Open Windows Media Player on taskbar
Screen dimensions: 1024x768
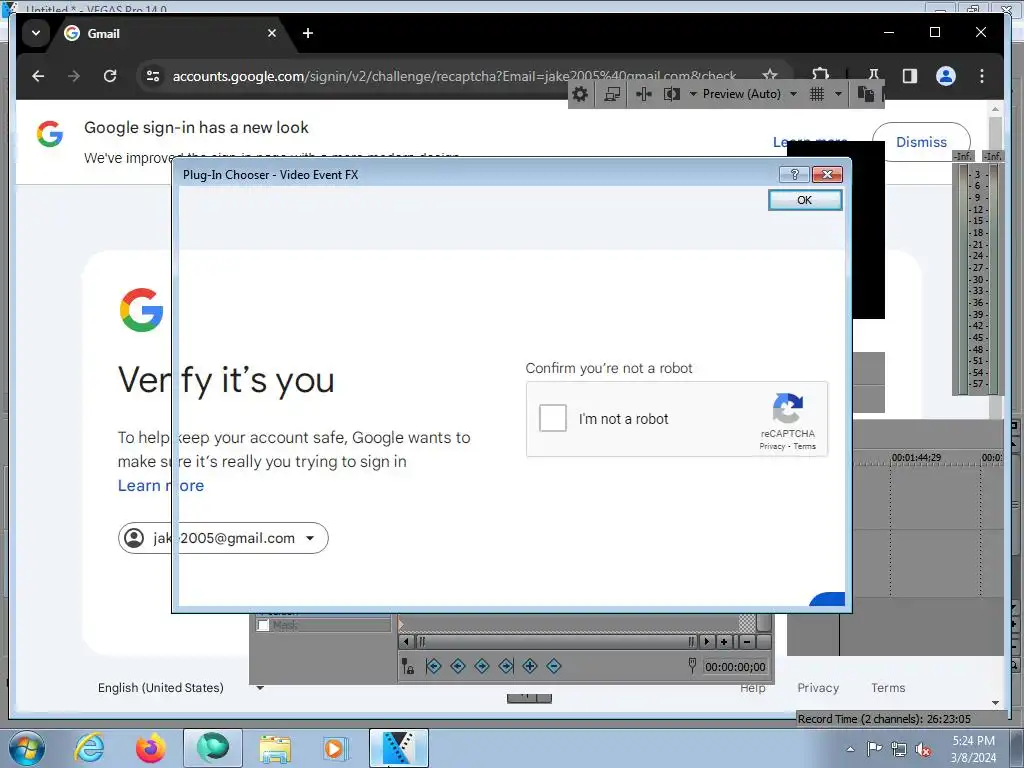336,748
